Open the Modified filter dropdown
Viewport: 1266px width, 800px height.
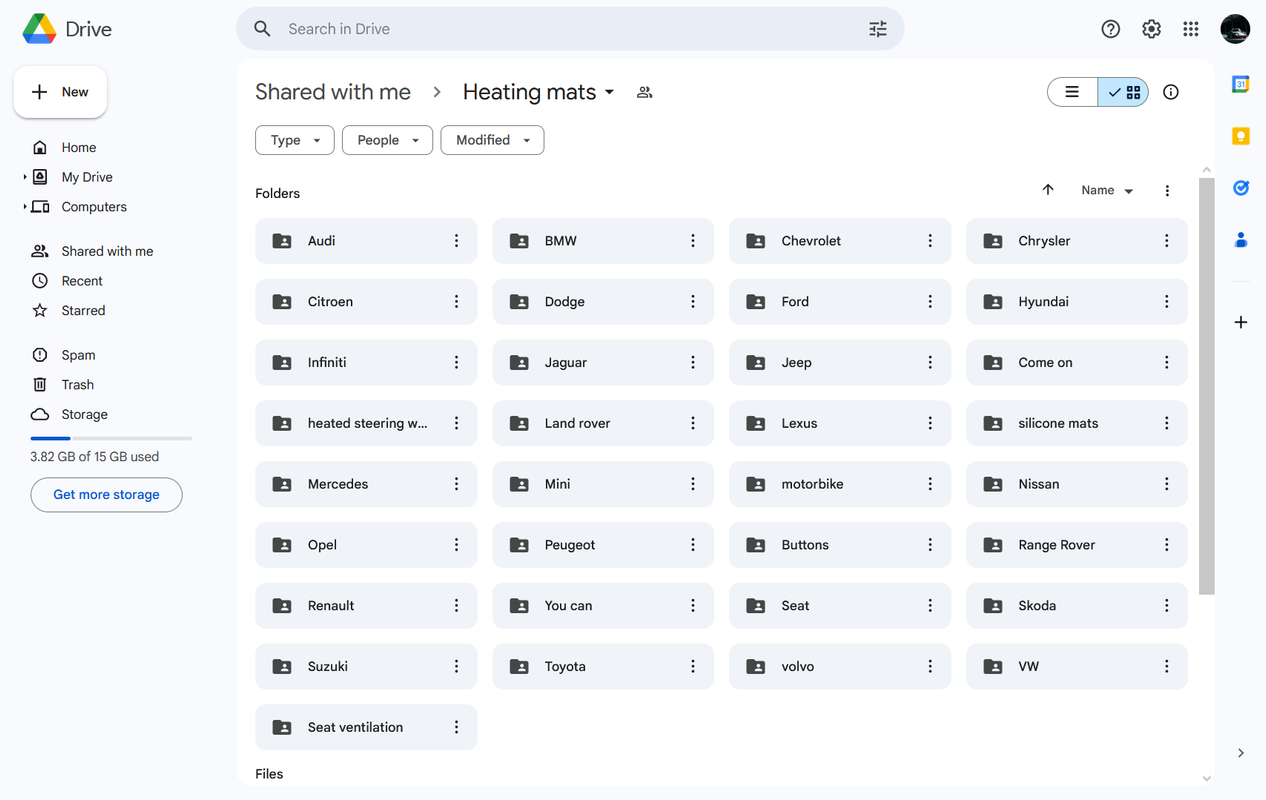[492, 140]
